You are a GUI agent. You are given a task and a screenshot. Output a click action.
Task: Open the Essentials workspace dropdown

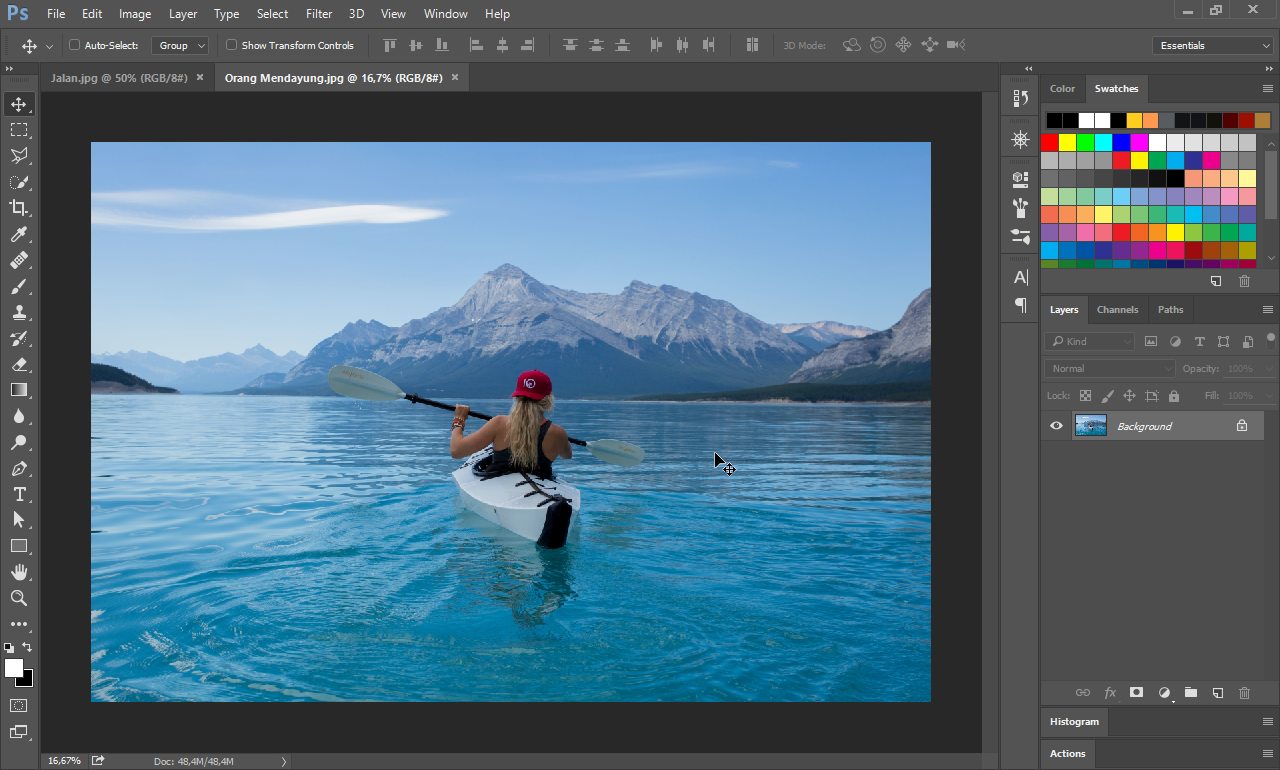point(1212,45)
